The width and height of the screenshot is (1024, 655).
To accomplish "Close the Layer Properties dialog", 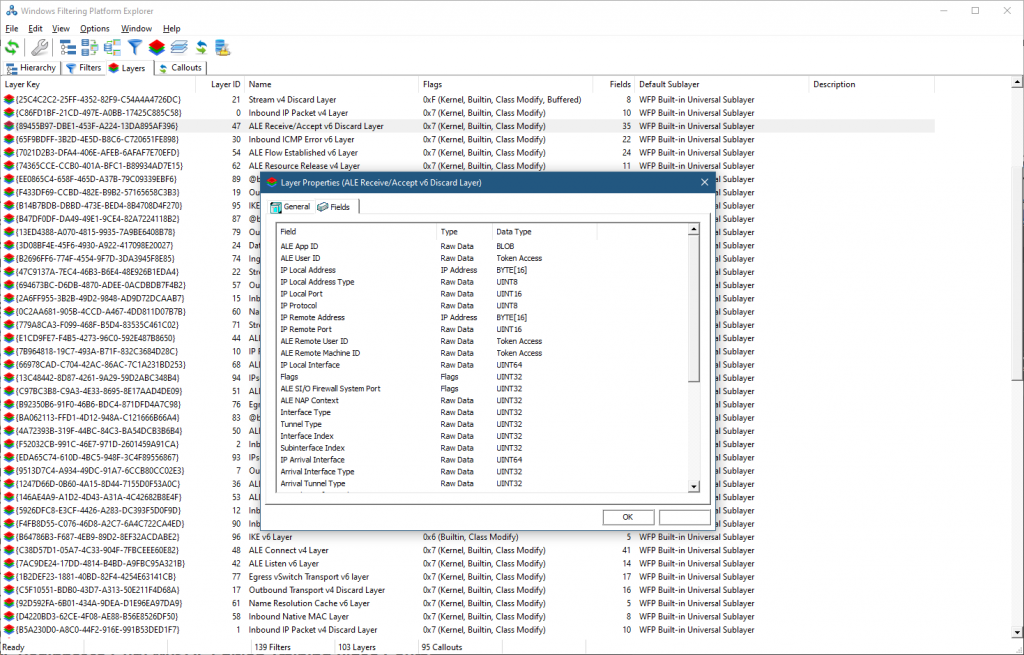I will tap(704, 183).
